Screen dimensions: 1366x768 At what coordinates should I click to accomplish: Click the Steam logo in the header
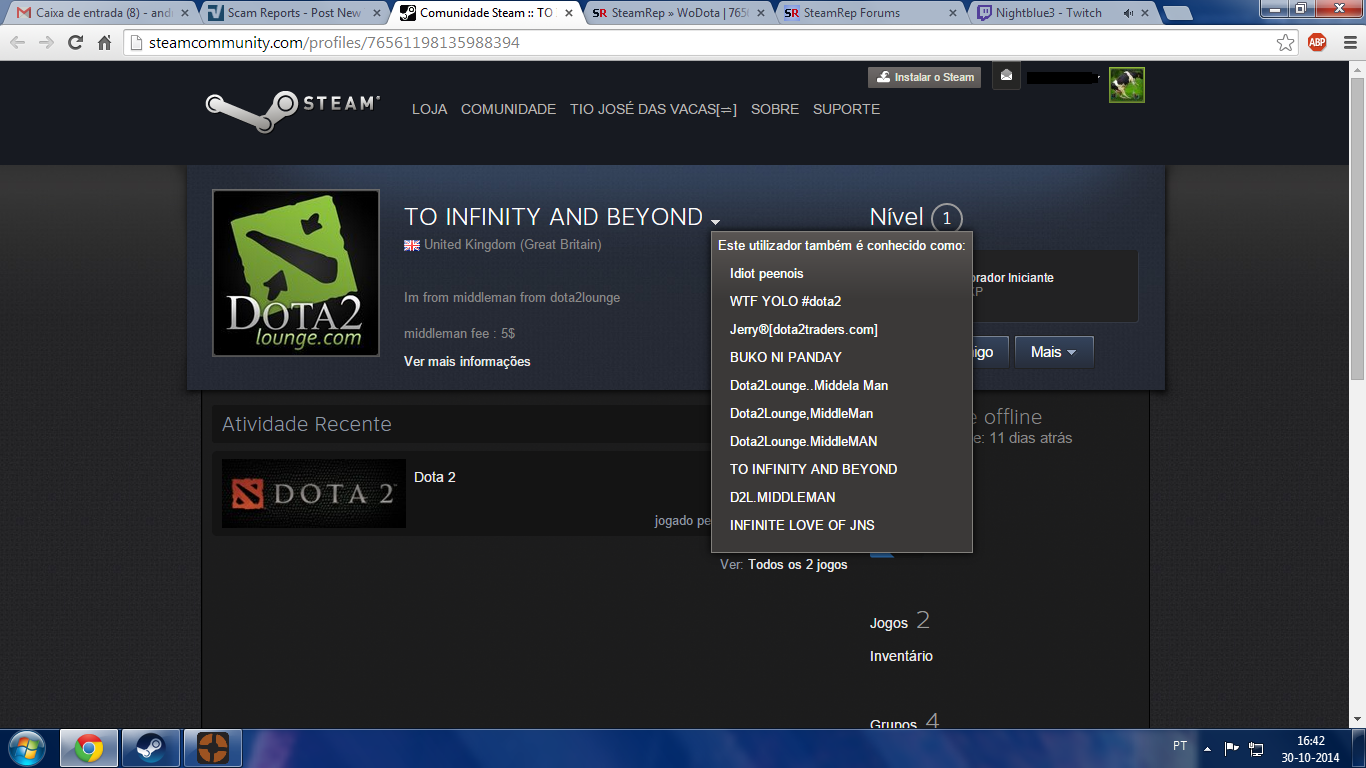tap(292, 110)
